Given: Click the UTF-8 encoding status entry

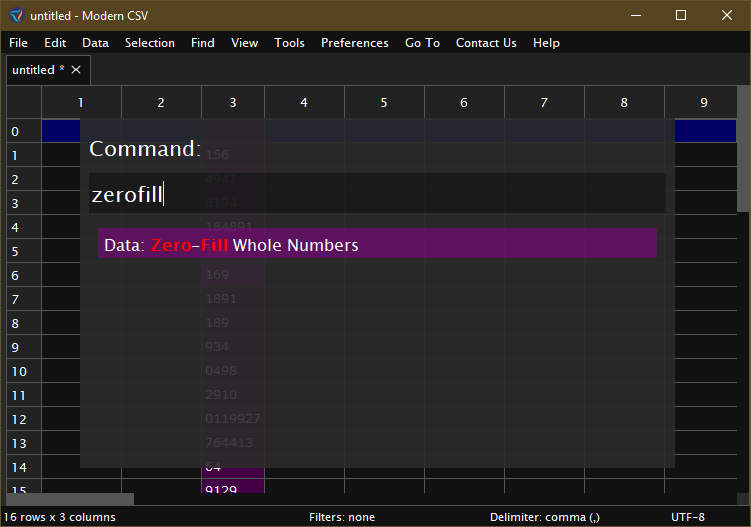Looking at the screenshot, I should point(688,517).
